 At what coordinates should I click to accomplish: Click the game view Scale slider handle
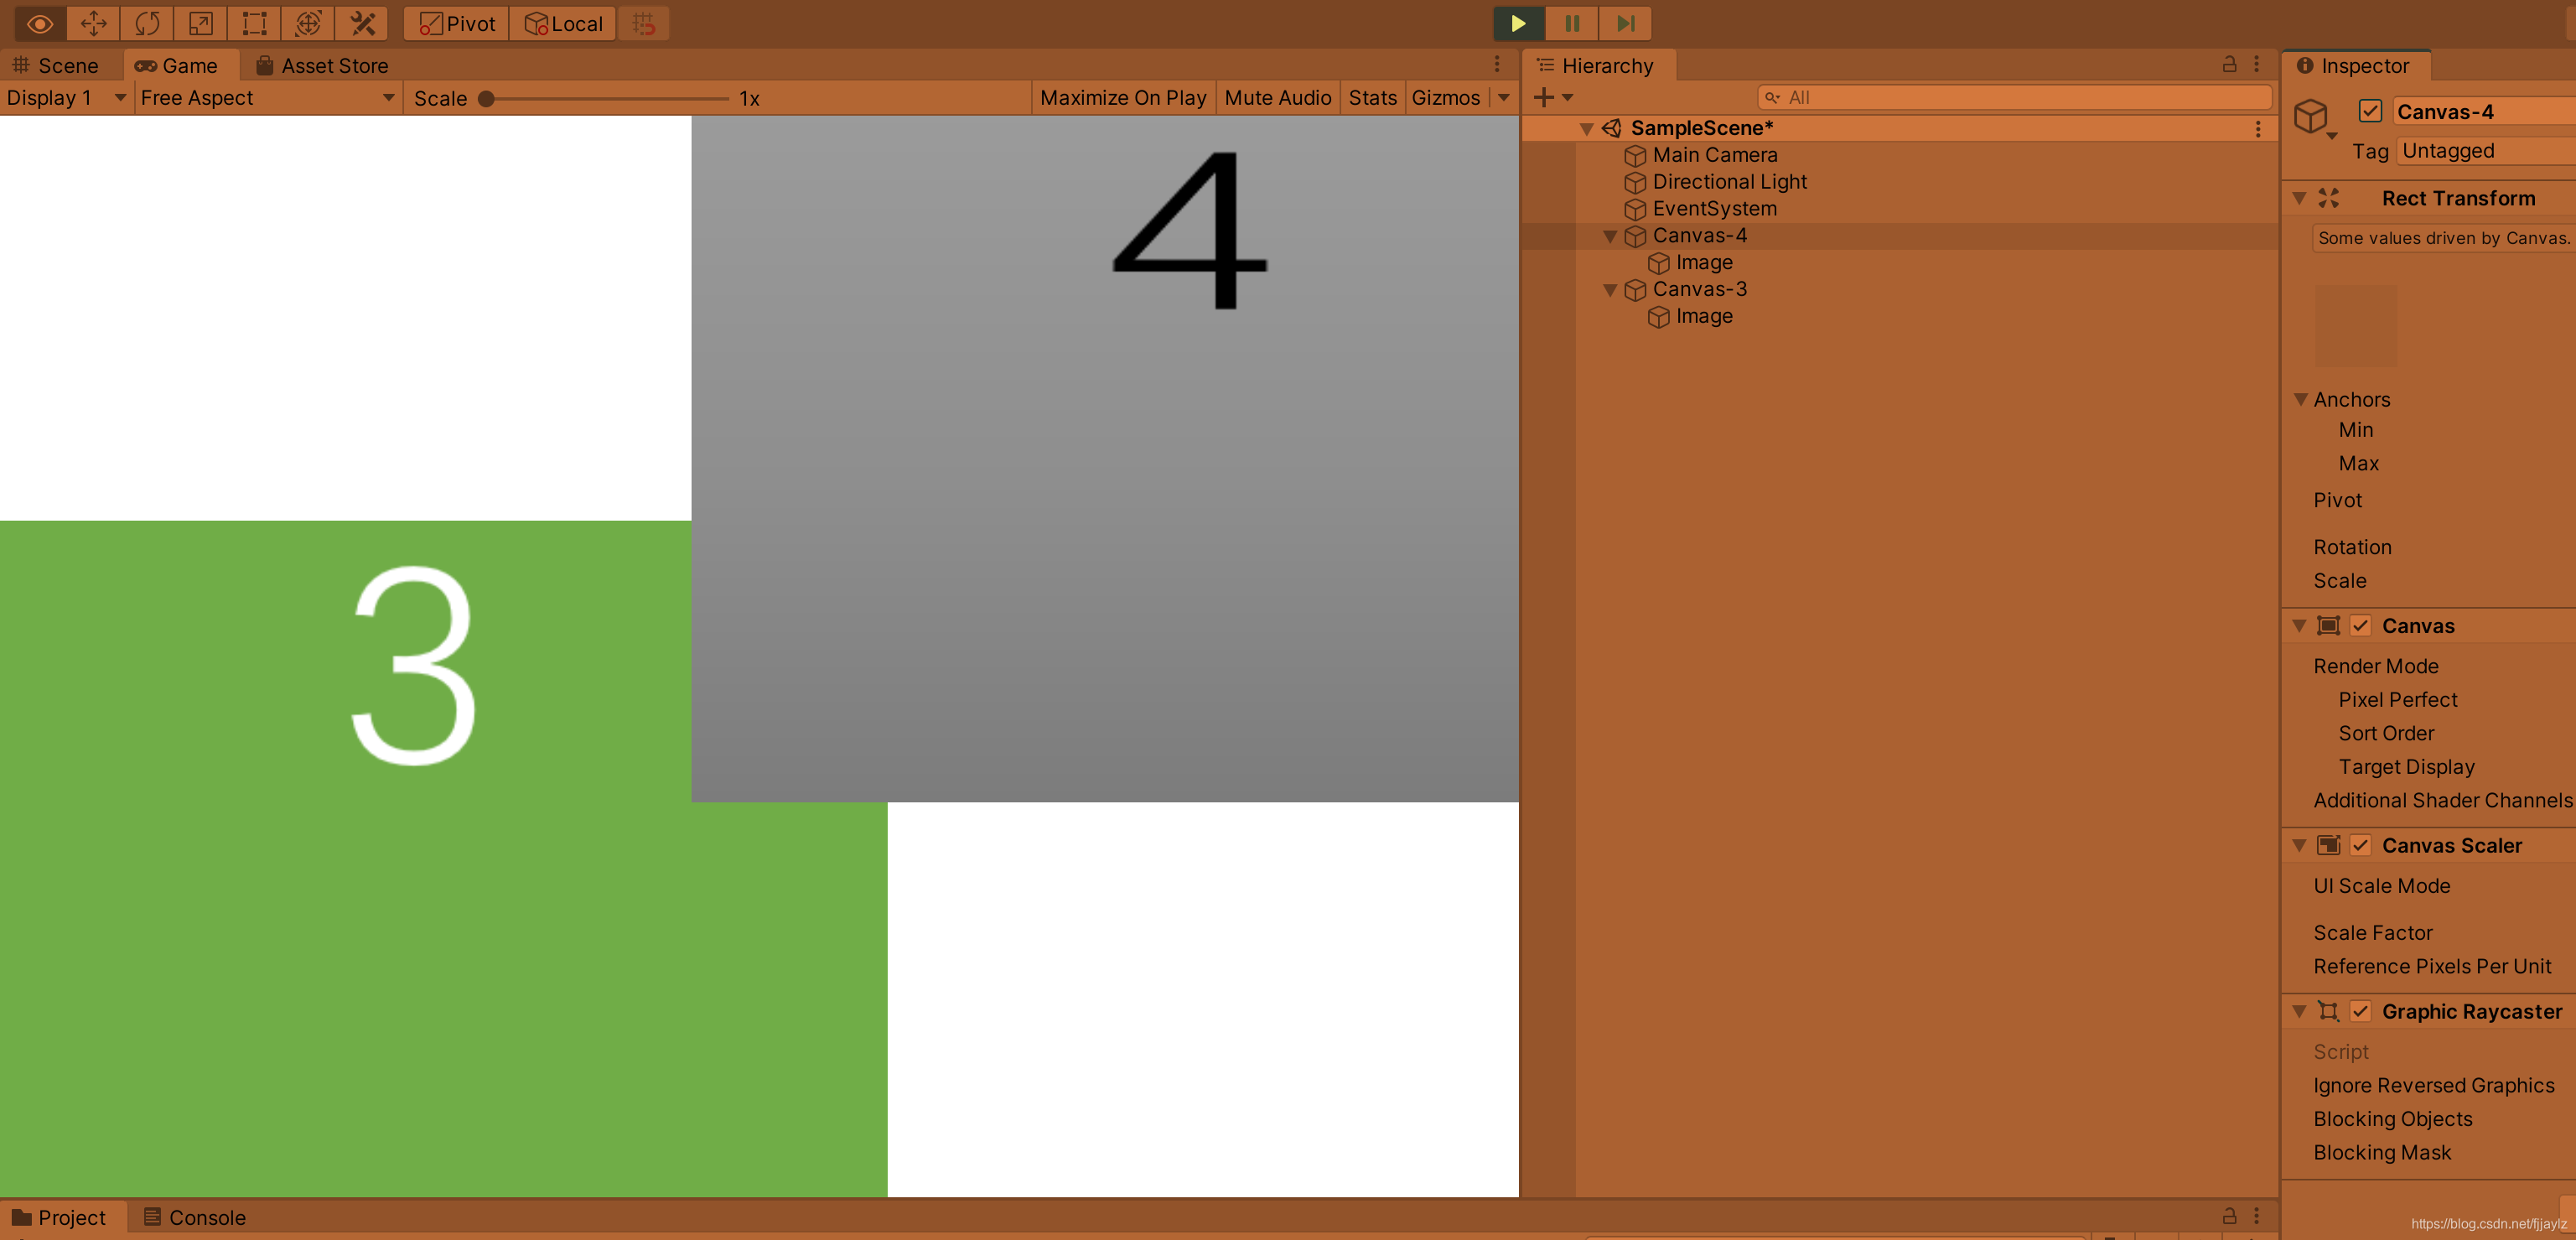tap(486, 98)
